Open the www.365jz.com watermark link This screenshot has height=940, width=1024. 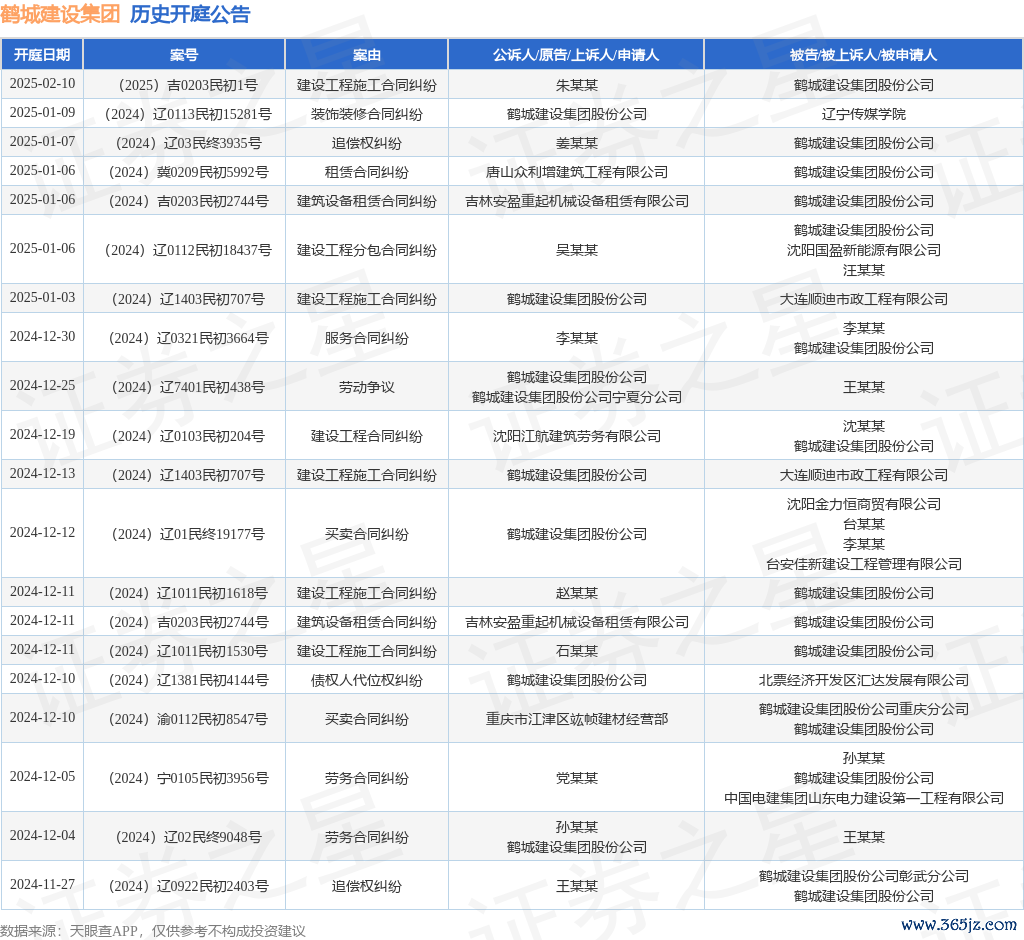coord(959,924)
